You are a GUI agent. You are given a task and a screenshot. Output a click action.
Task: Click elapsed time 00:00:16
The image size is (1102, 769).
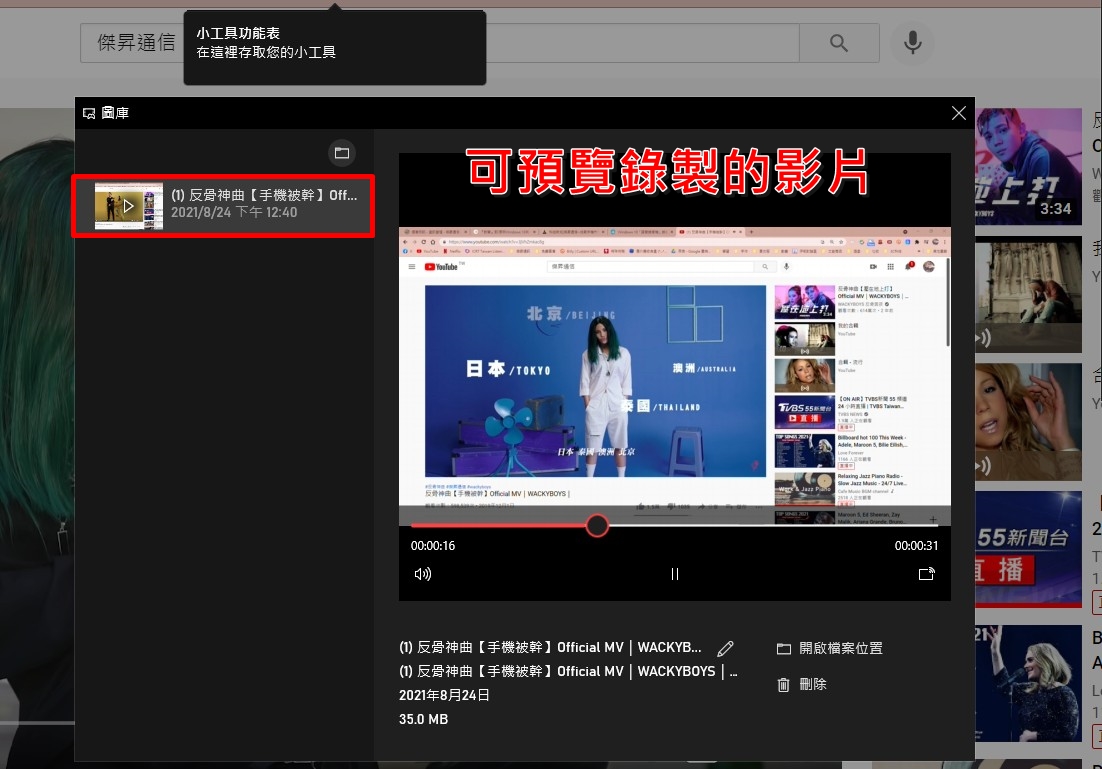[433, 545]
